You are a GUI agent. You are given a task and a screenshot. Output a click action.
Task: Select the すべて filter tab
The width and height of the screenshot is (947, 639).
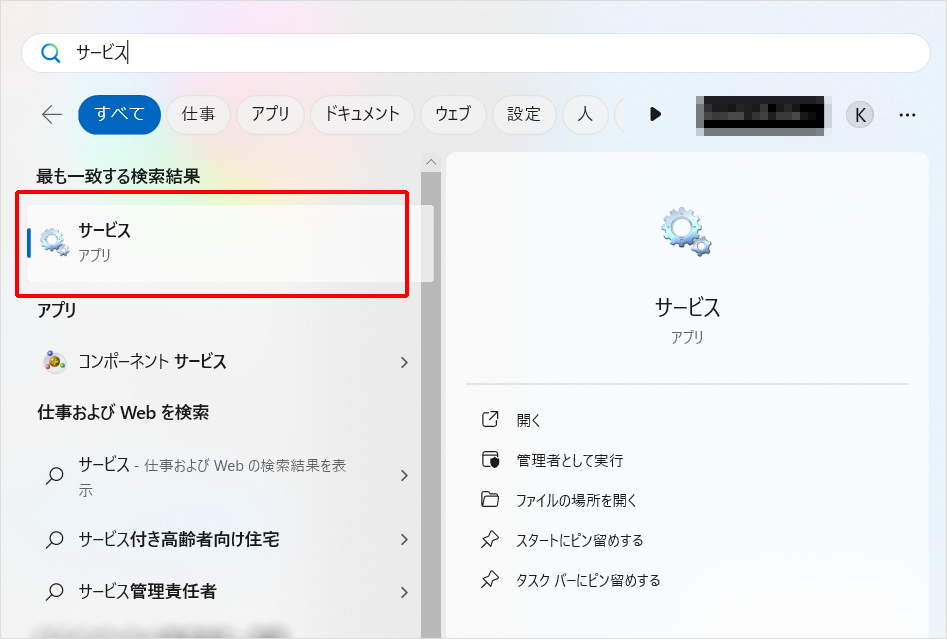pyautogui.click(x=119, y=114)
